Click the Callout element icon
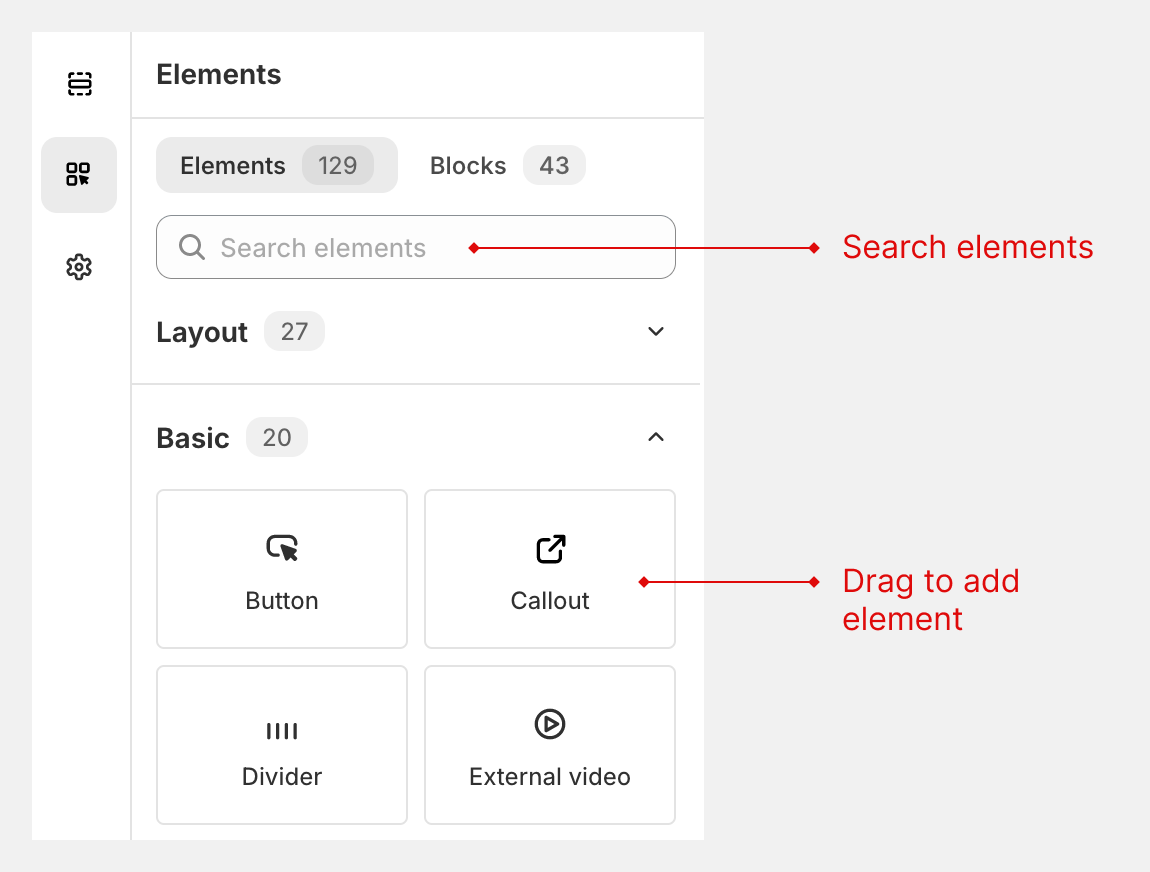This screenshot has width=1150, height=872. click(549, 548)
